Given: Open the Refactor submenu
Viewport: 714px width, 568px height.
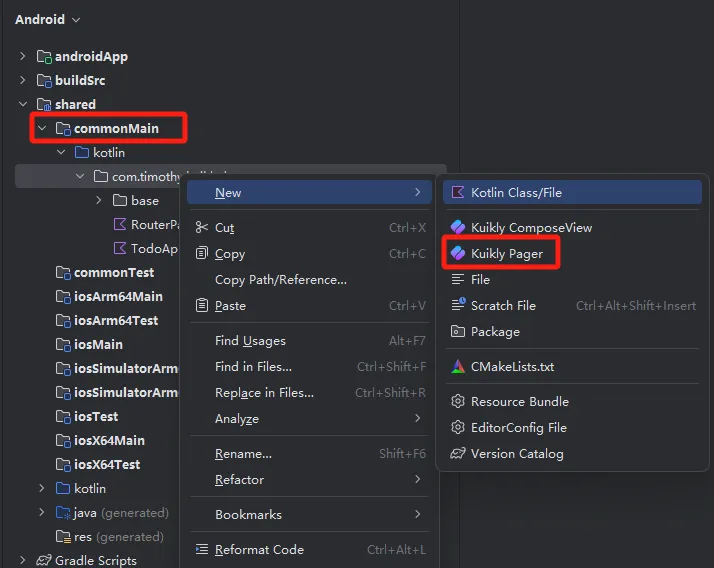Looking at the screenshot, I should 309,479.
